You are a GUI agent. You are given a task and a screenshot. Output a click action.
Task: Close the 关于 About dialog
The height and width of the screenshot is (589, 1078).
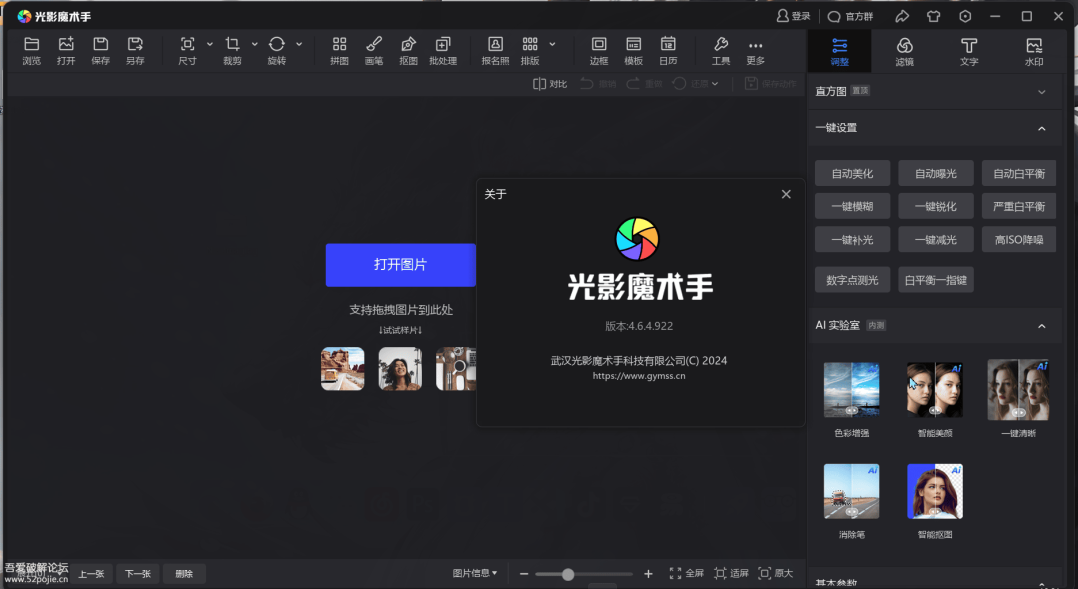point(786,195)
